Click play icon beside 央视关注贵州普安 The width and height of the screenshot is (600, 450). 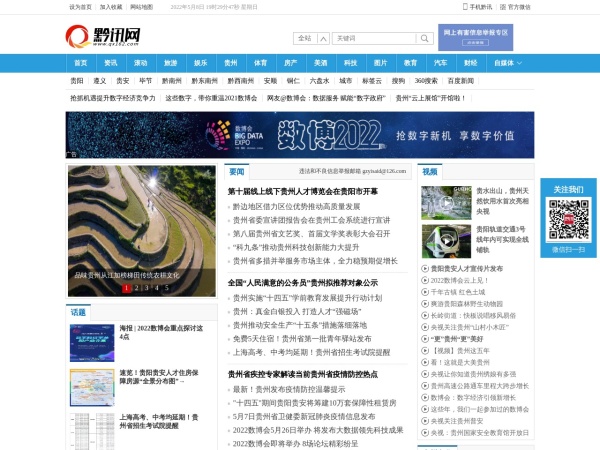coord(425,421)
